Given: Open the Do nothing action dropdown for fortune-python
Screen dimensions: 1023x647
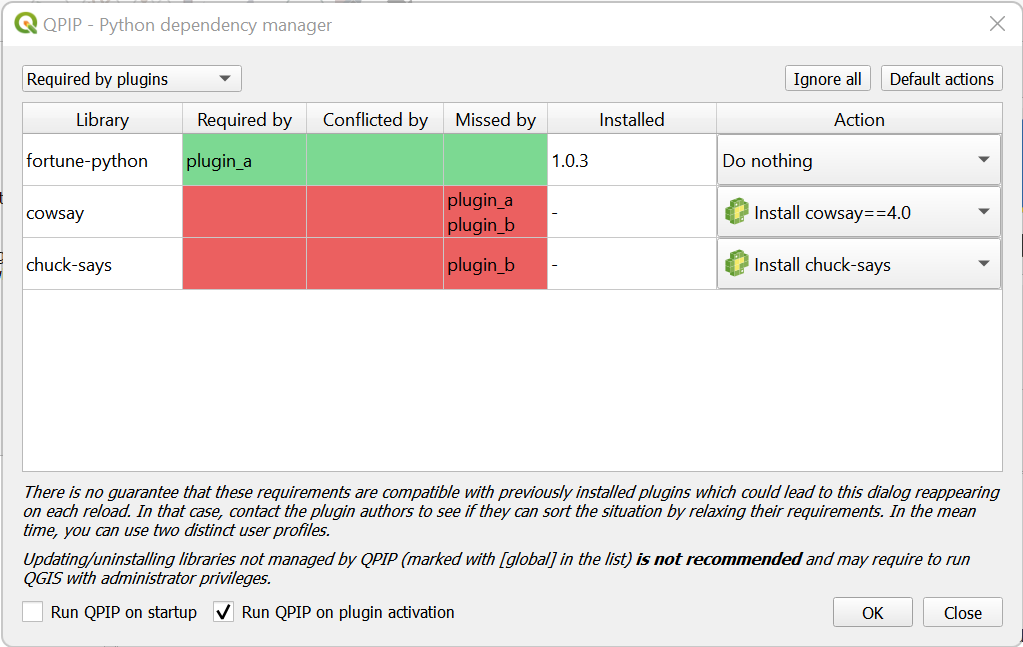Looking at the screenshot, I should coord(859,160).
